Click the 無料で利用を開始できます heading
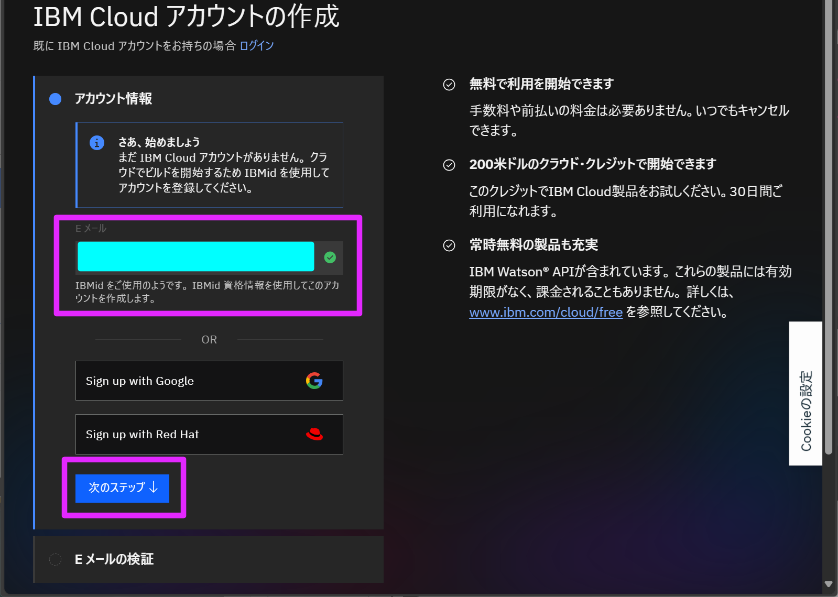Image resolution: width=838 pixels, height=597 pixels. (x=541, y=84)
